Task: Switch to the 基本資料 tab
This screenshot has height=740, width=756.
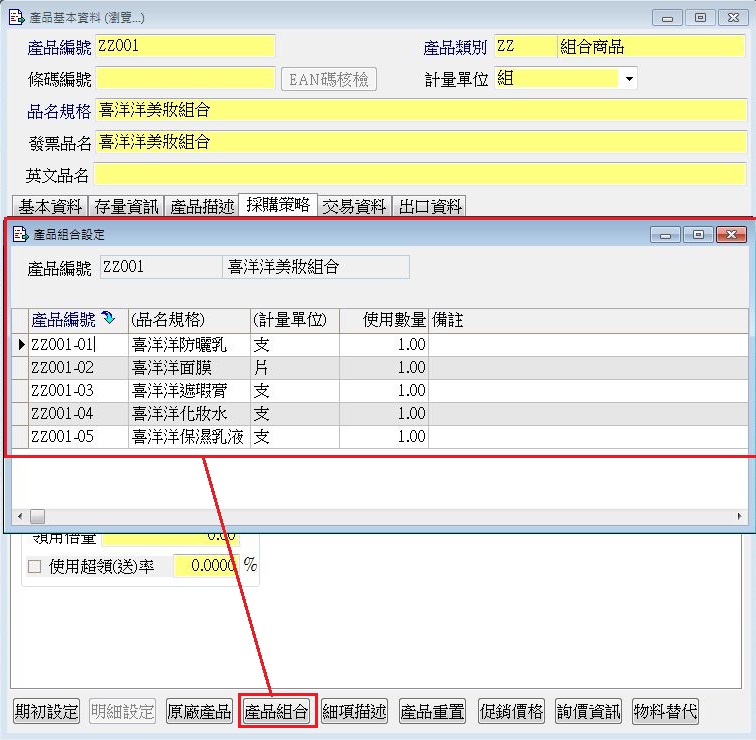Action: click(50, 206)
